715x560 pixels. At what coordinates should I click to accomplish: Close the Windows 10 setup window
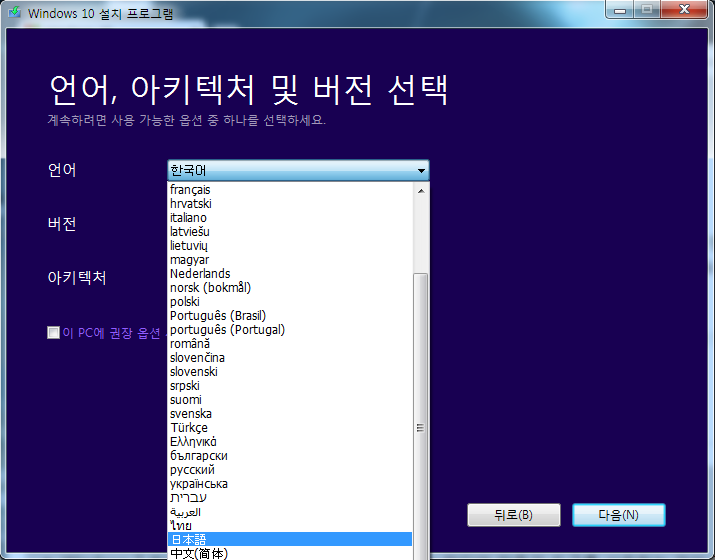click(684, 10)
